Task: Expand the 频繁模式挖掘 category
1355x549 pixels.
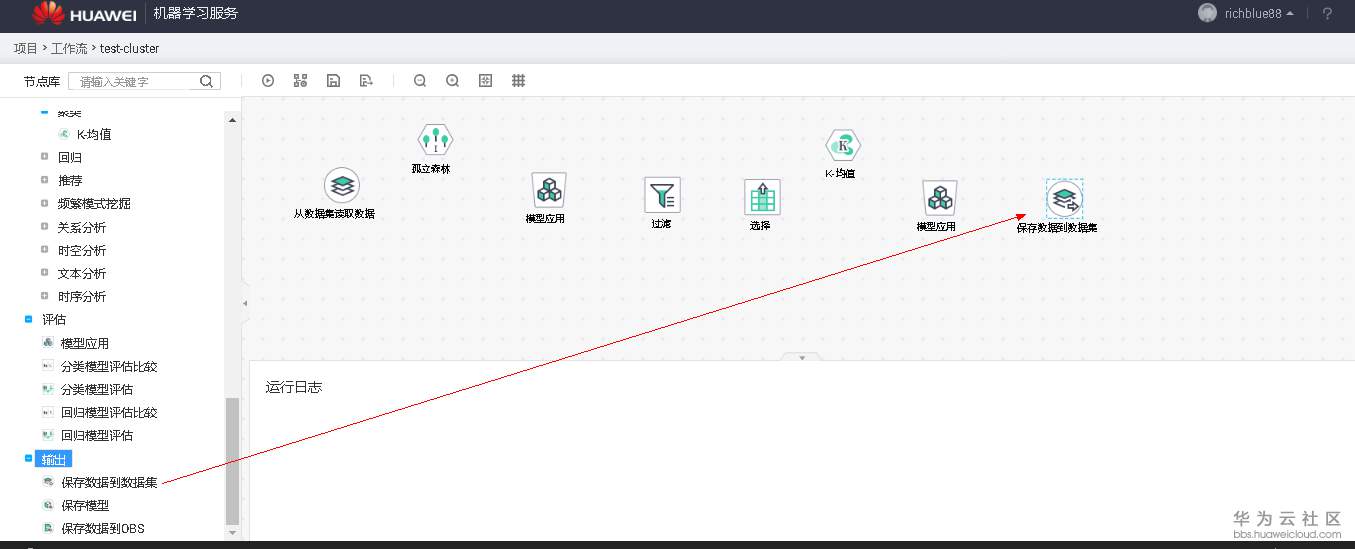Action: pos(44,203)
